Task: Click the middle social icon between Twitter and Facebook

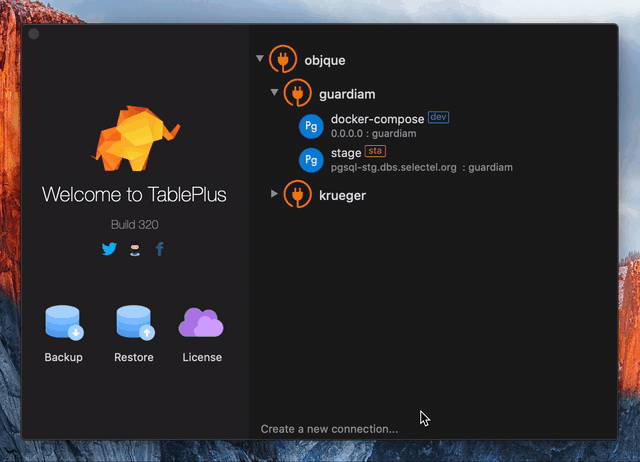Action: 135,249
